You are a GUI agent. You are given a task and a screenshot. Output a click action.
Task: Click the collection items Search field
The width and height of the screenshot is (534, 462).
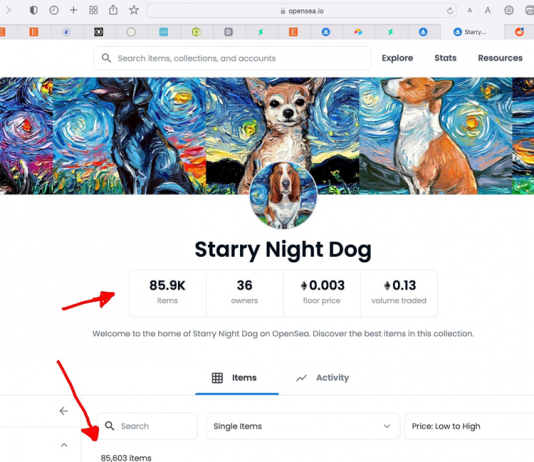pos(147,426)
